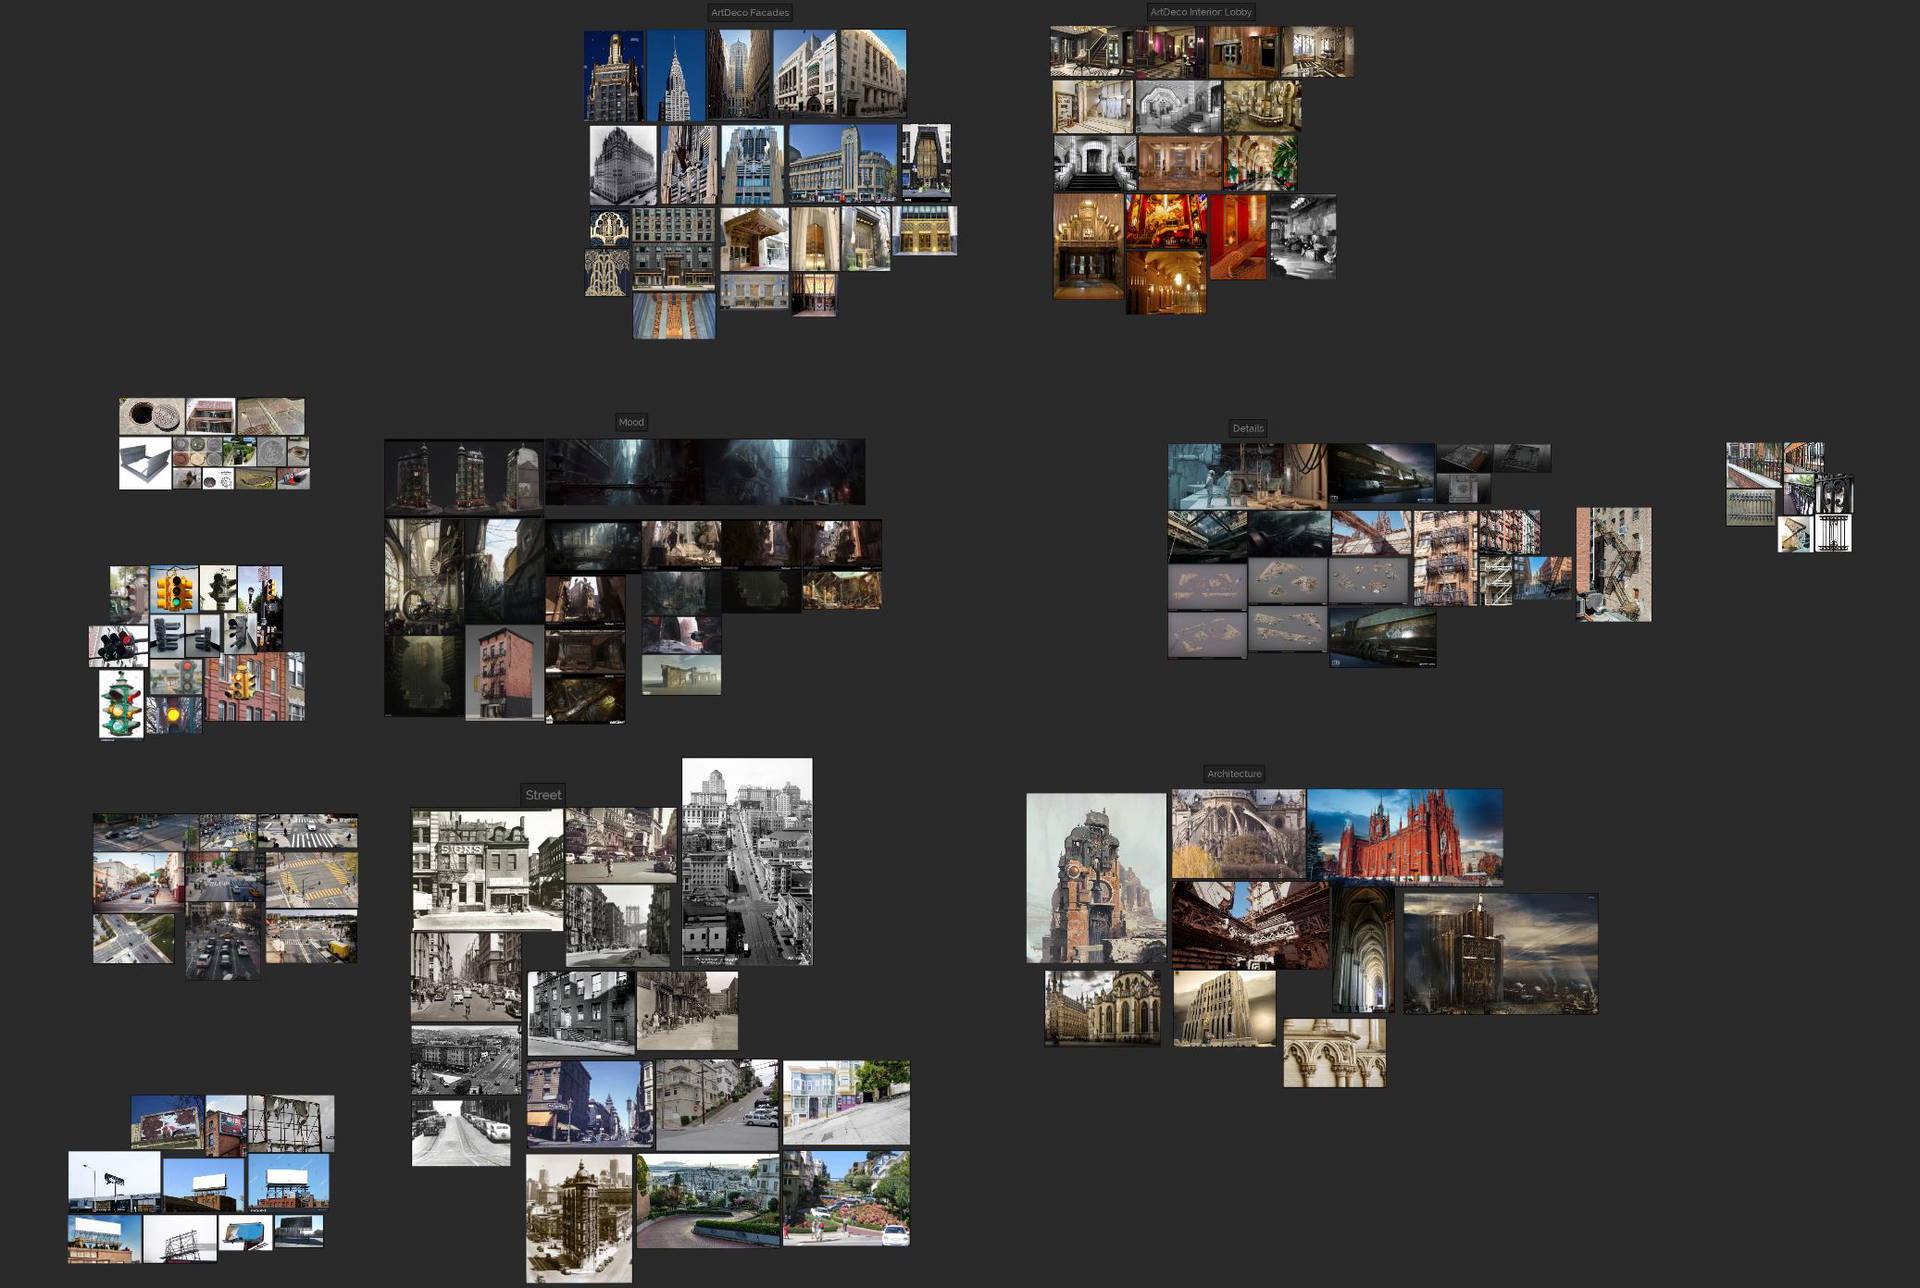Select the ArtDeco Interior Lobby label

point(1200,12)
